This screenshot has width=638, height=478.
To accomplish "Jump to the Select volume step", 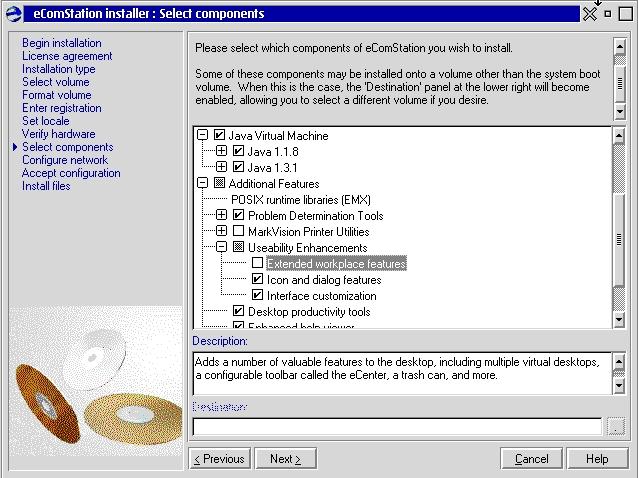I will coord(56,82).
